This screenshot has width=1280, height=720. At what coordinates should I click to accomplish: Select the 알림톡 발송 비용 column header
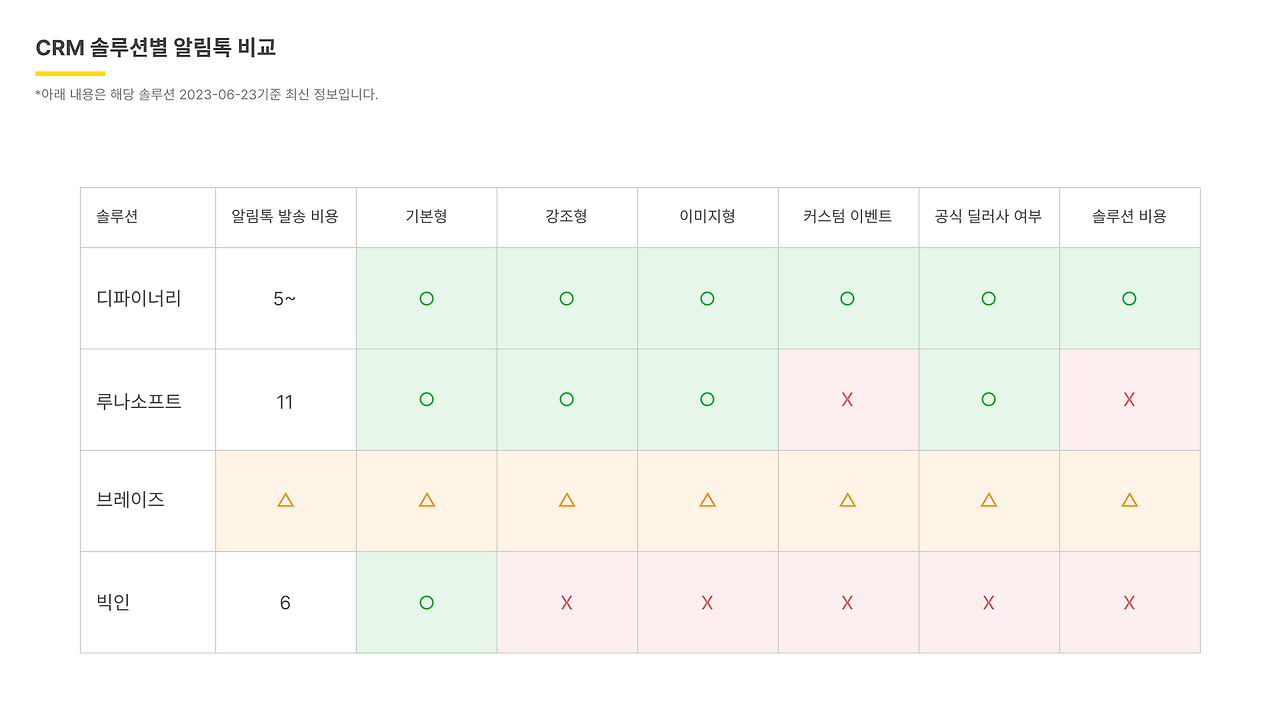285,216
